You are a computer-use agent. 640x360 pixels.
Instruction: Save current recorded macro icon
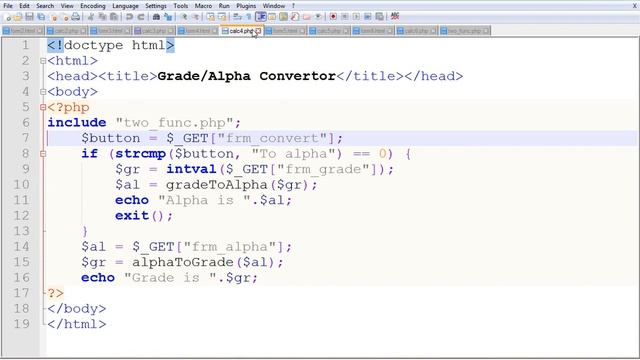(379, 17)
